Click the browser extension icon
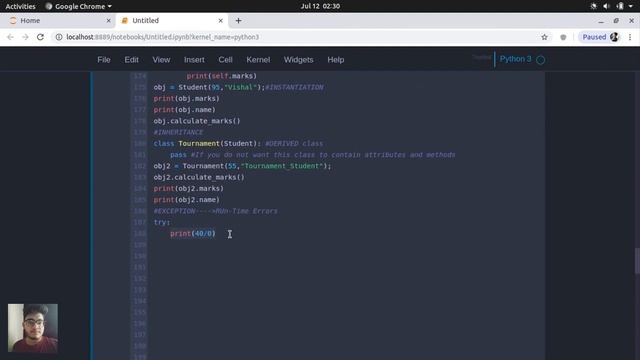Image resolution: width=640 pixels, height=360 pixels. (563, 37)
